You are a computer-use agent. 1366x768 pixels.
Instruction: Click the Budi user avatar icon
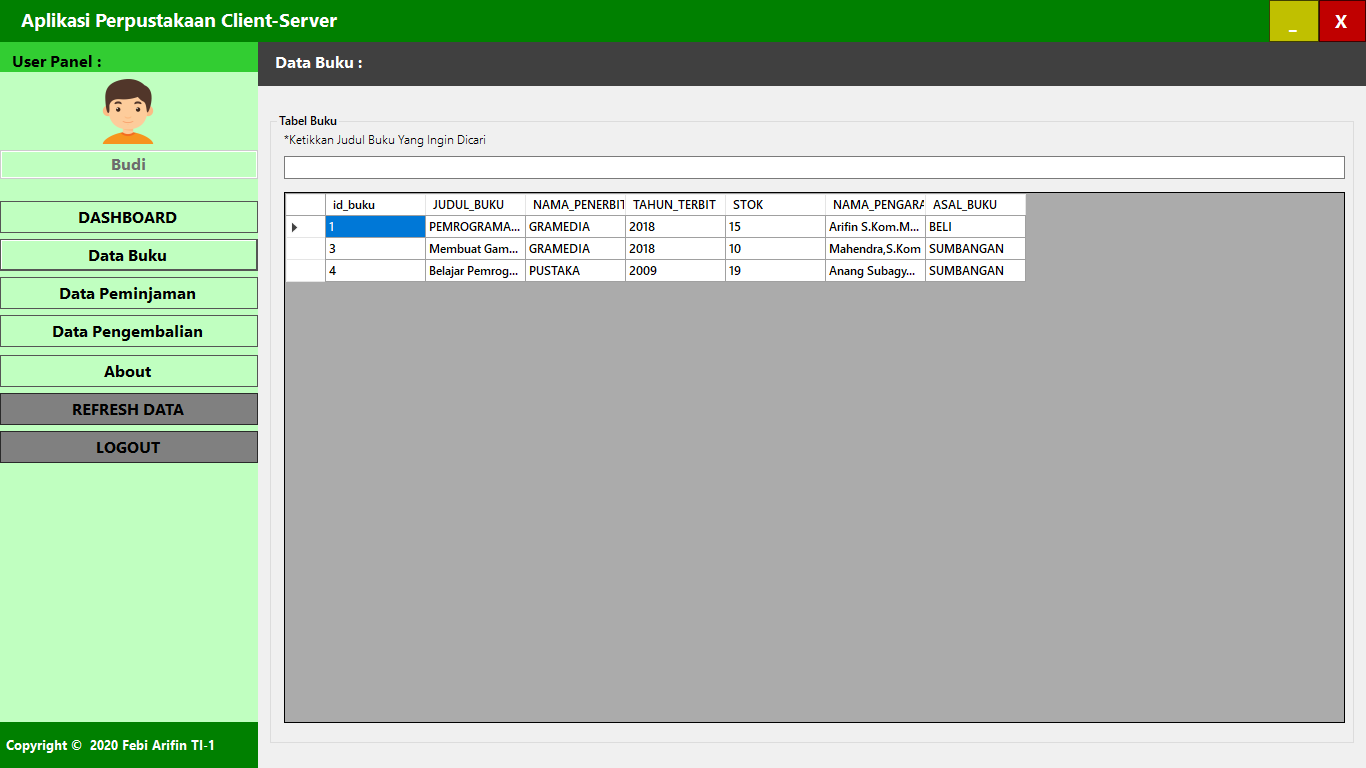[128, 110]
